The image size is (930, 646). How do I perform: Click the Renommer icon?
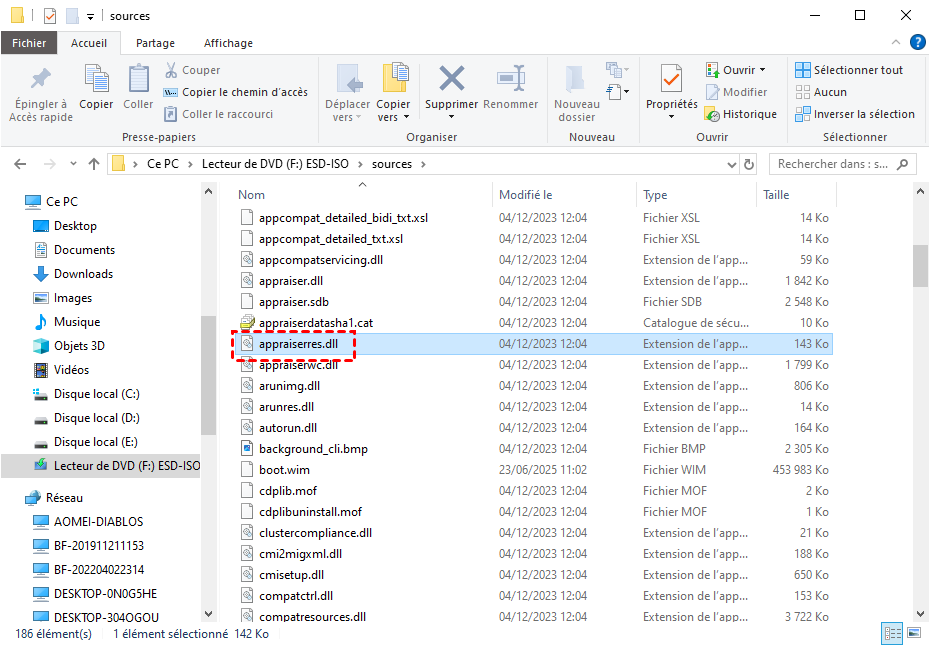pyautogui.click(x=510, y=80)
